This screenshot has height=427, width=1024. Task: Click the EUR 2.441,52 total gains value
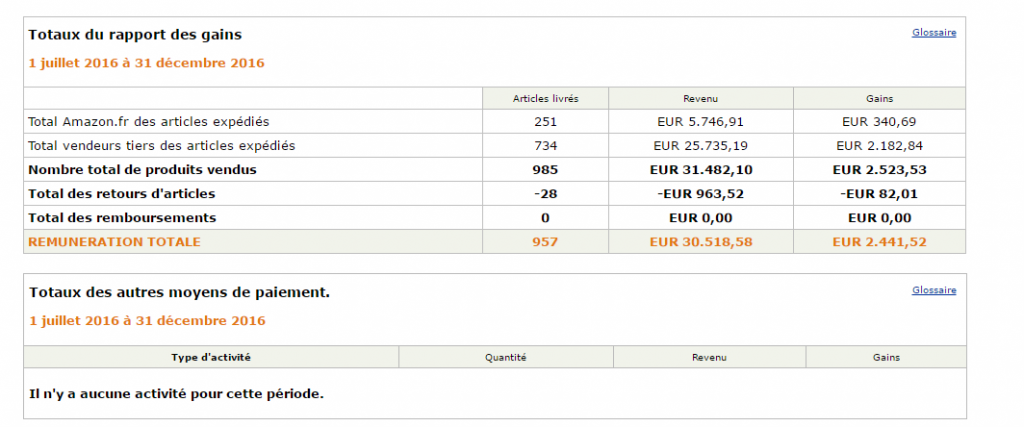880,242
